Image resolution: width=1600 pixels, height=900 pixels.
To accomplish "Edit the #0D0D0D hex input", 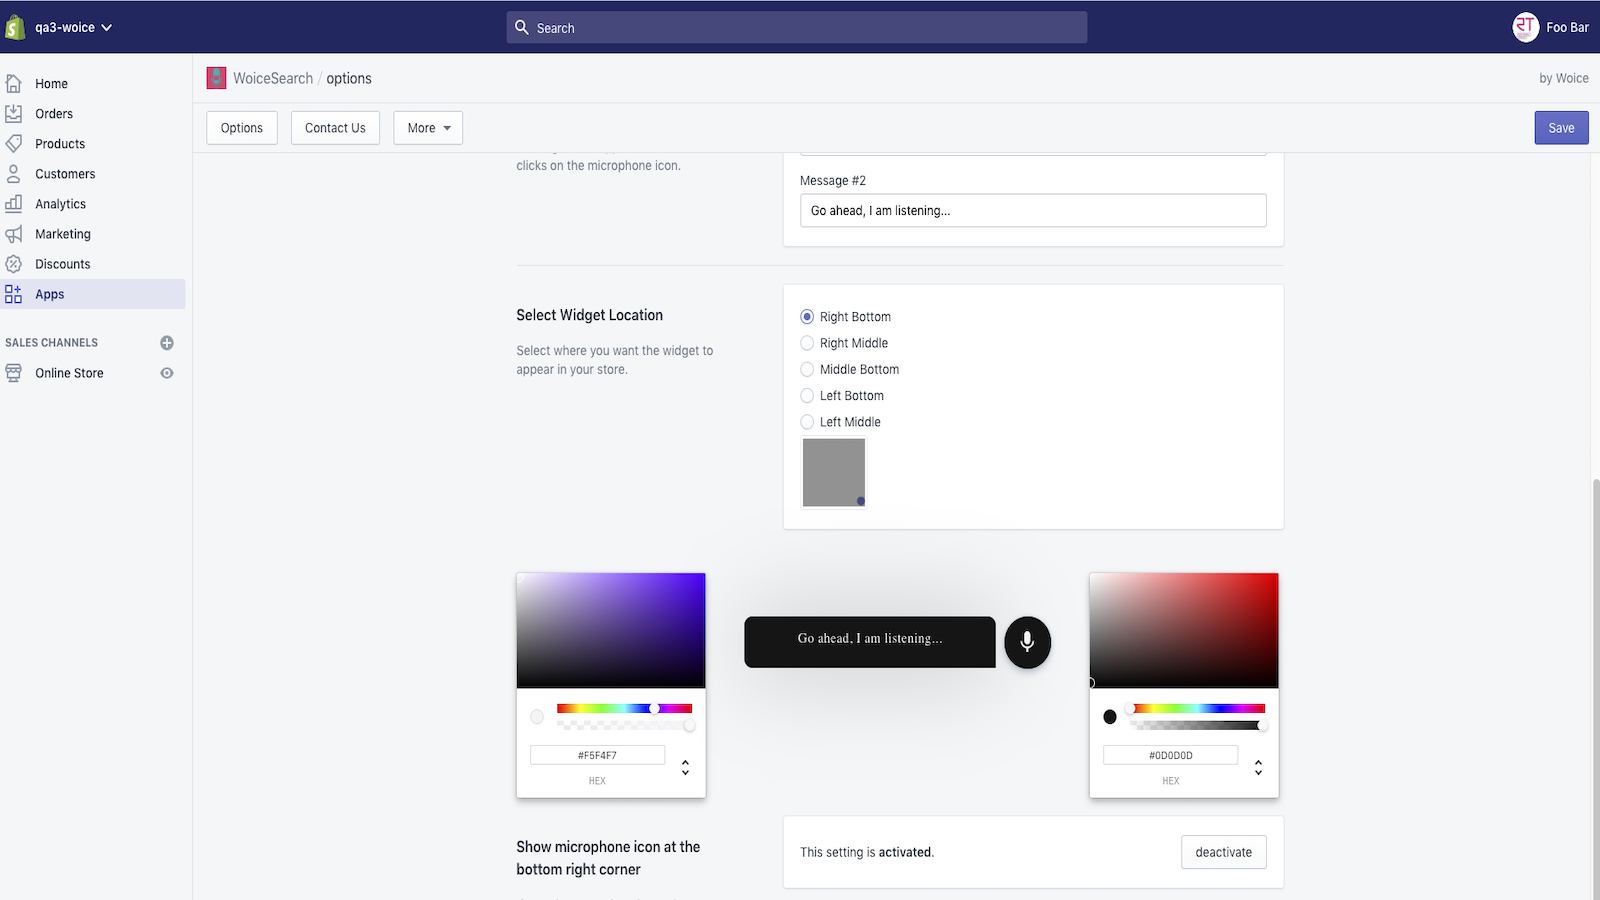I will (1170, 755).
